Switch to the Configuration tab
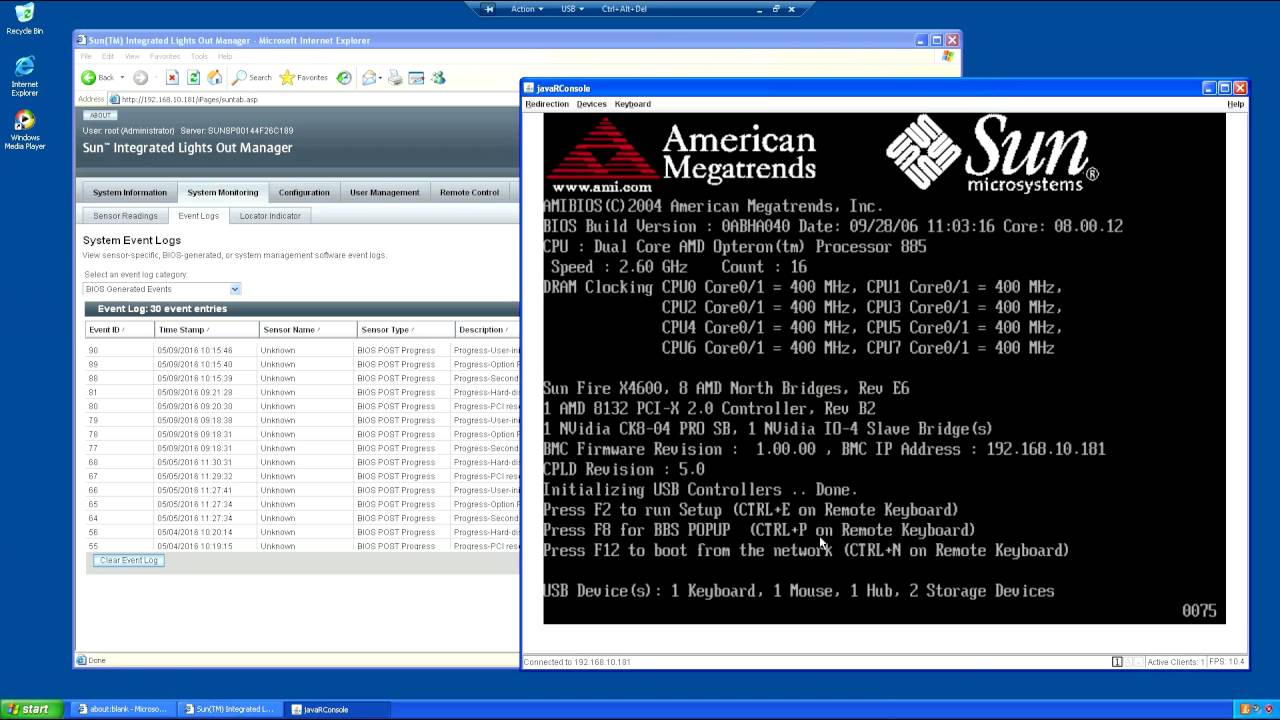The image size is (1280, 720). pyautogui.click(x=304, y=192)
